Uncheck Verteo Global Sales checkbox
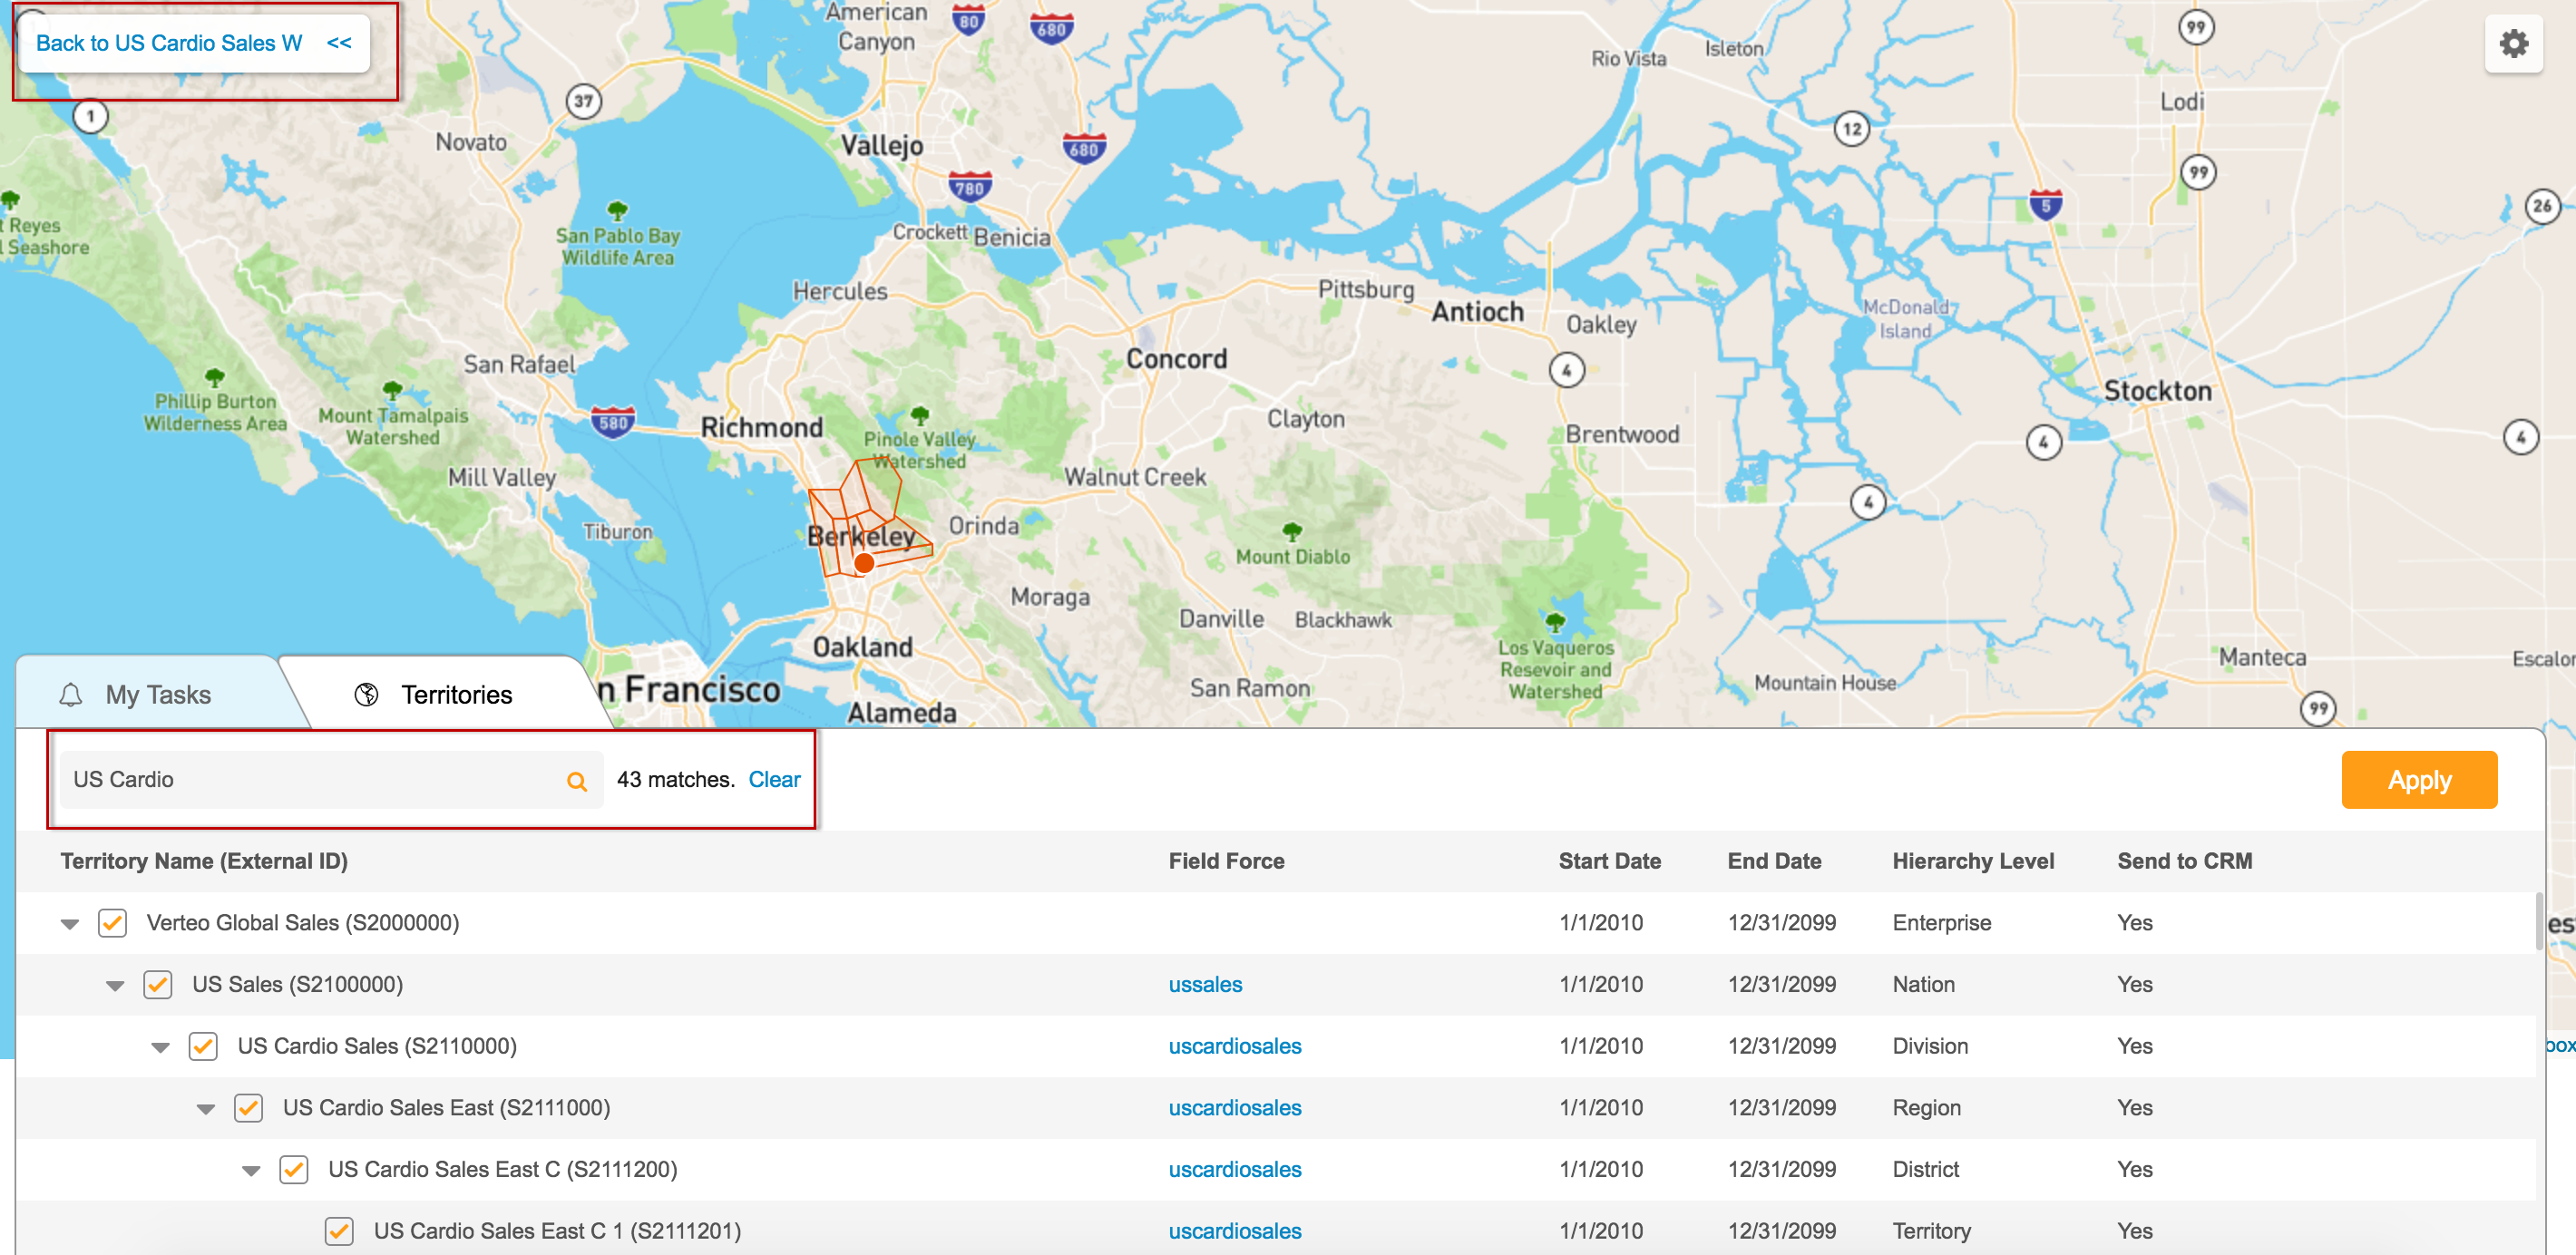Viewport: 2576px width, 1255px height. (x=113, y=923)
